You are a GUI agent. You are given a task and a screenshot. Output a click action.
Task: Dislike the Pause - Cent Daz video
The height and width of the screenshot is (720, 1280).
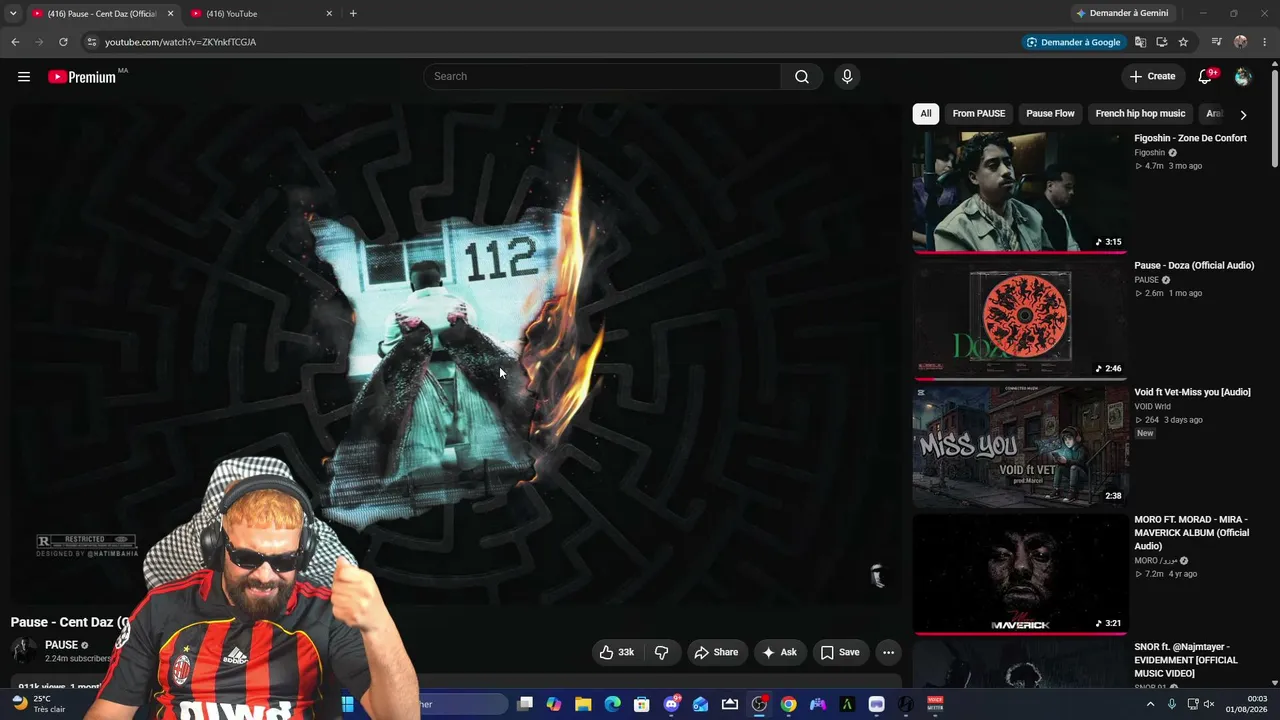[x=661, y=652]
